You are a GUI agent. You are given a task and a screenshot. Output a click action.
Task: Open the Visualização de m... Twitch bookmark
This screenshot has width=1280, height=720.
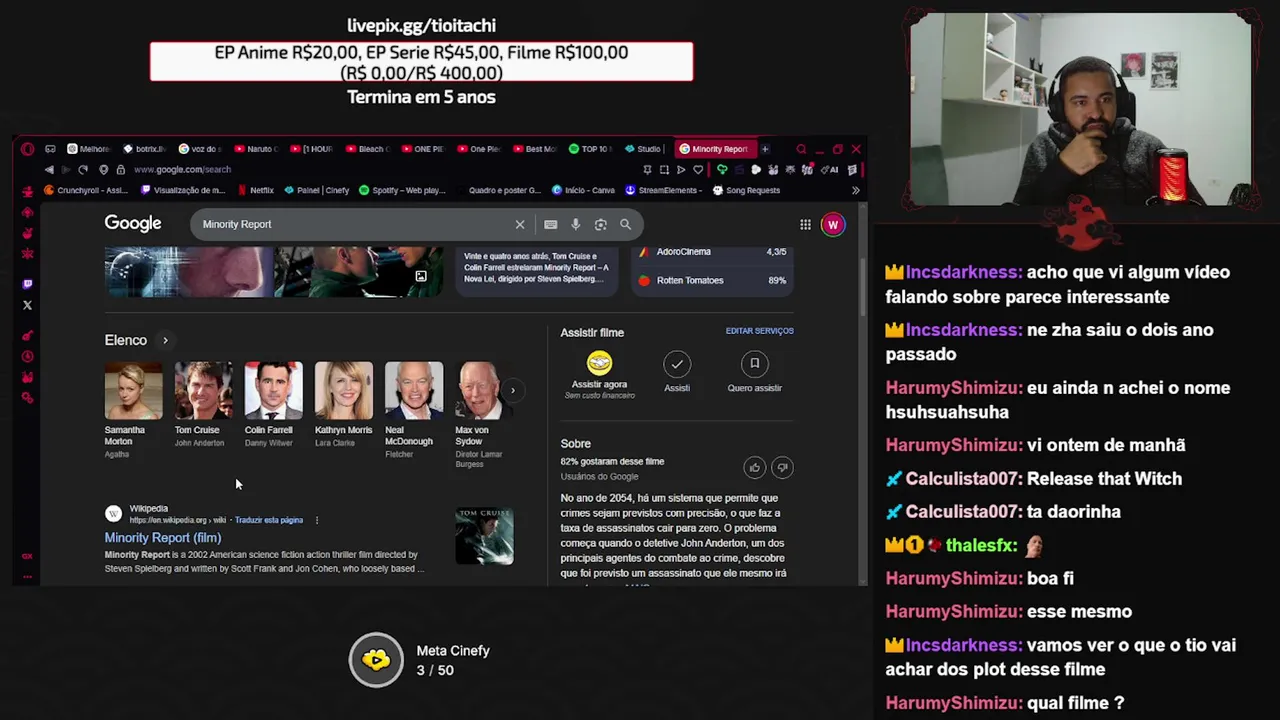(183, 190)
